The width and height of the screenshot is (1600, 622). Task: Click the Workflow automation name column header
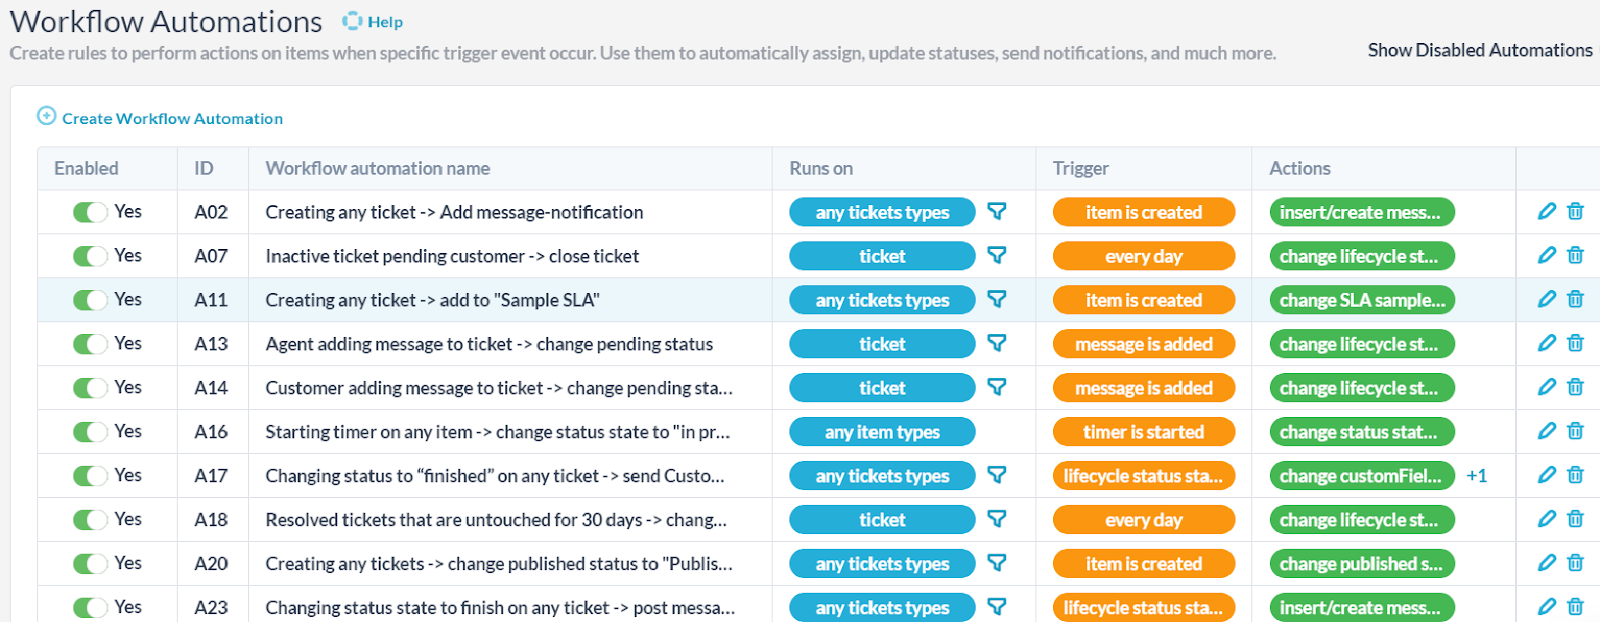(x=377, y=168)
